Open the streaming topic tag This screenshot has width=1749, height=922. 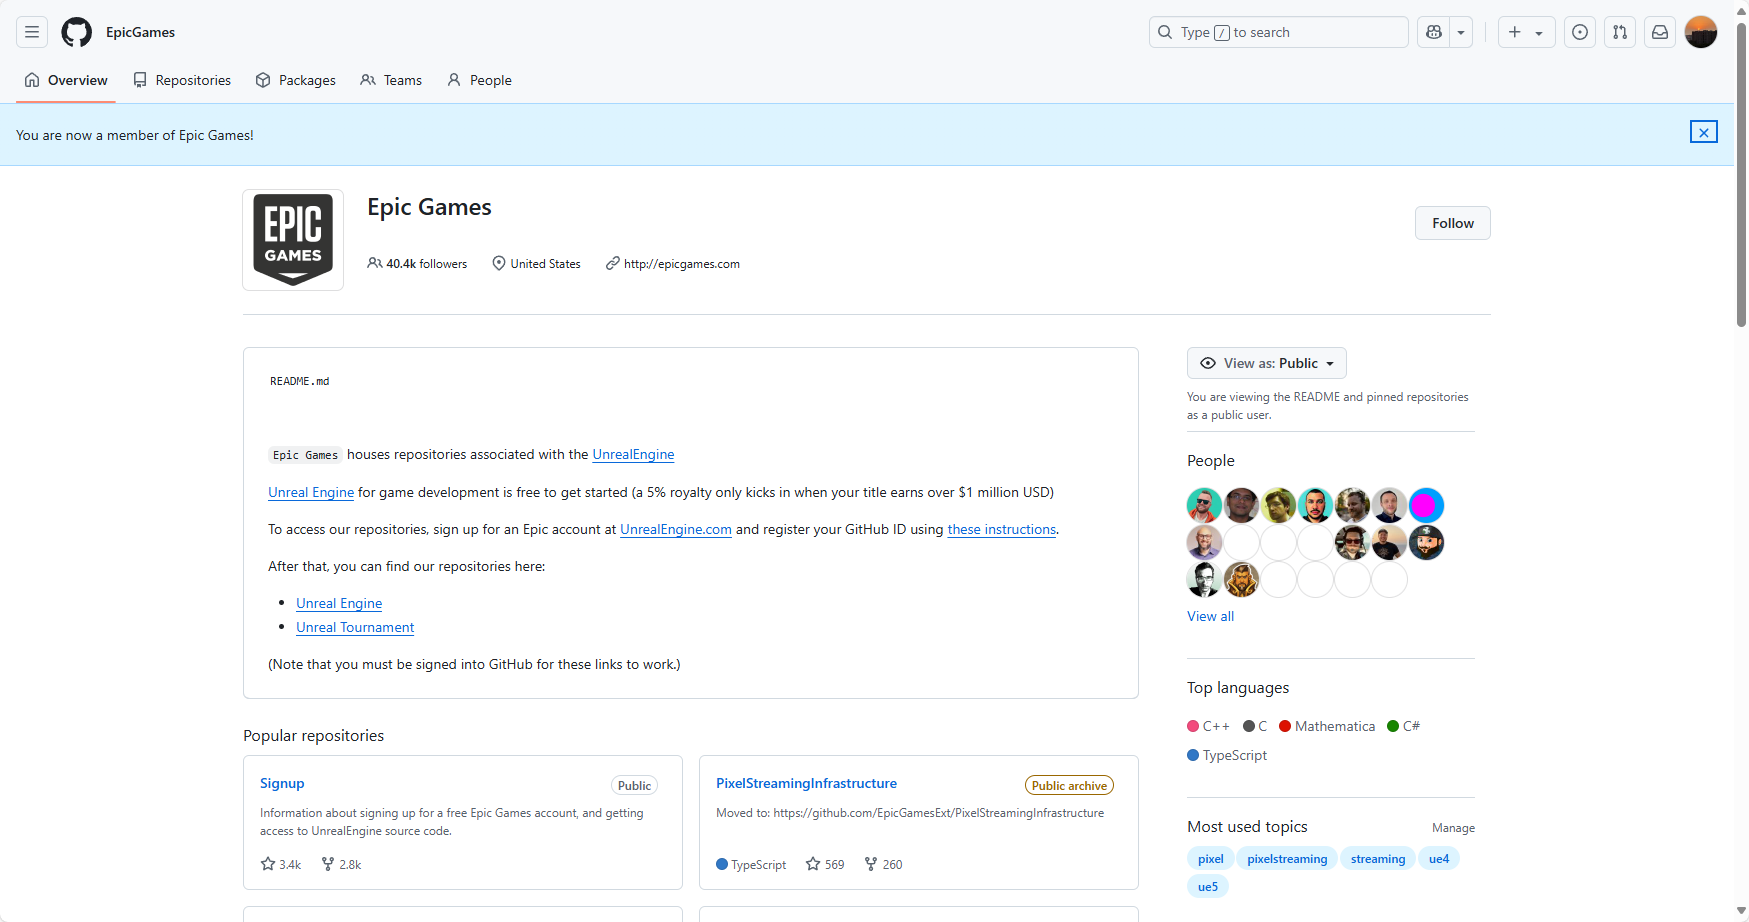coord(1377,858)
